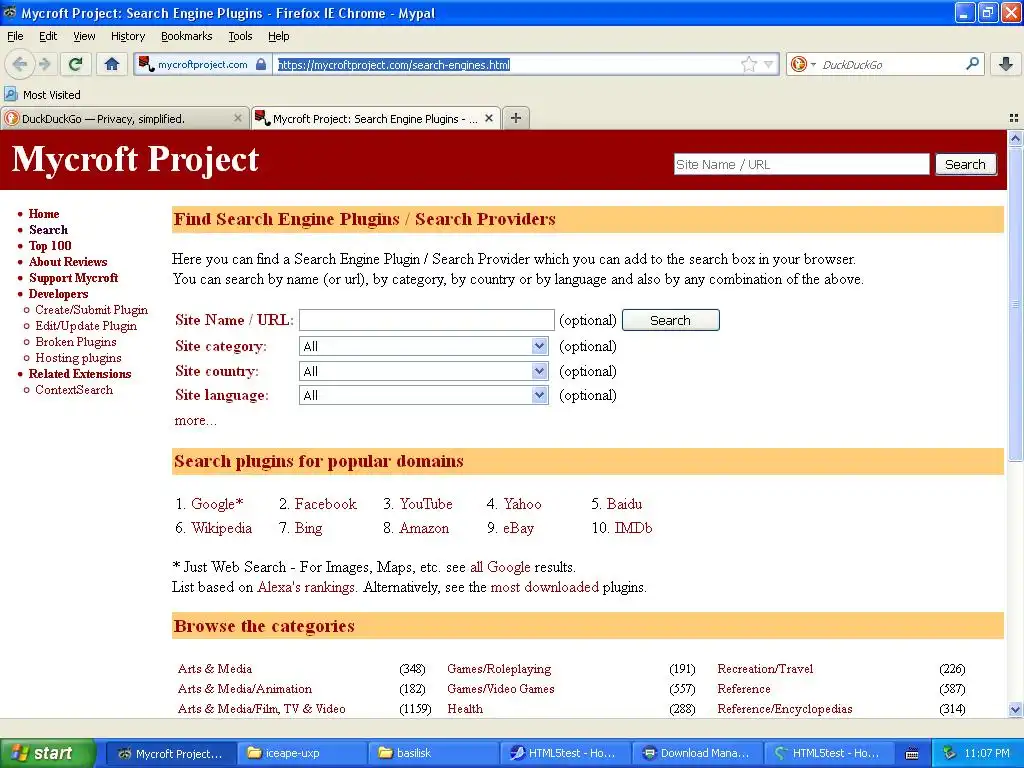Open the Google popular domain link
The image size is (1024, 768).
[217, 504]
